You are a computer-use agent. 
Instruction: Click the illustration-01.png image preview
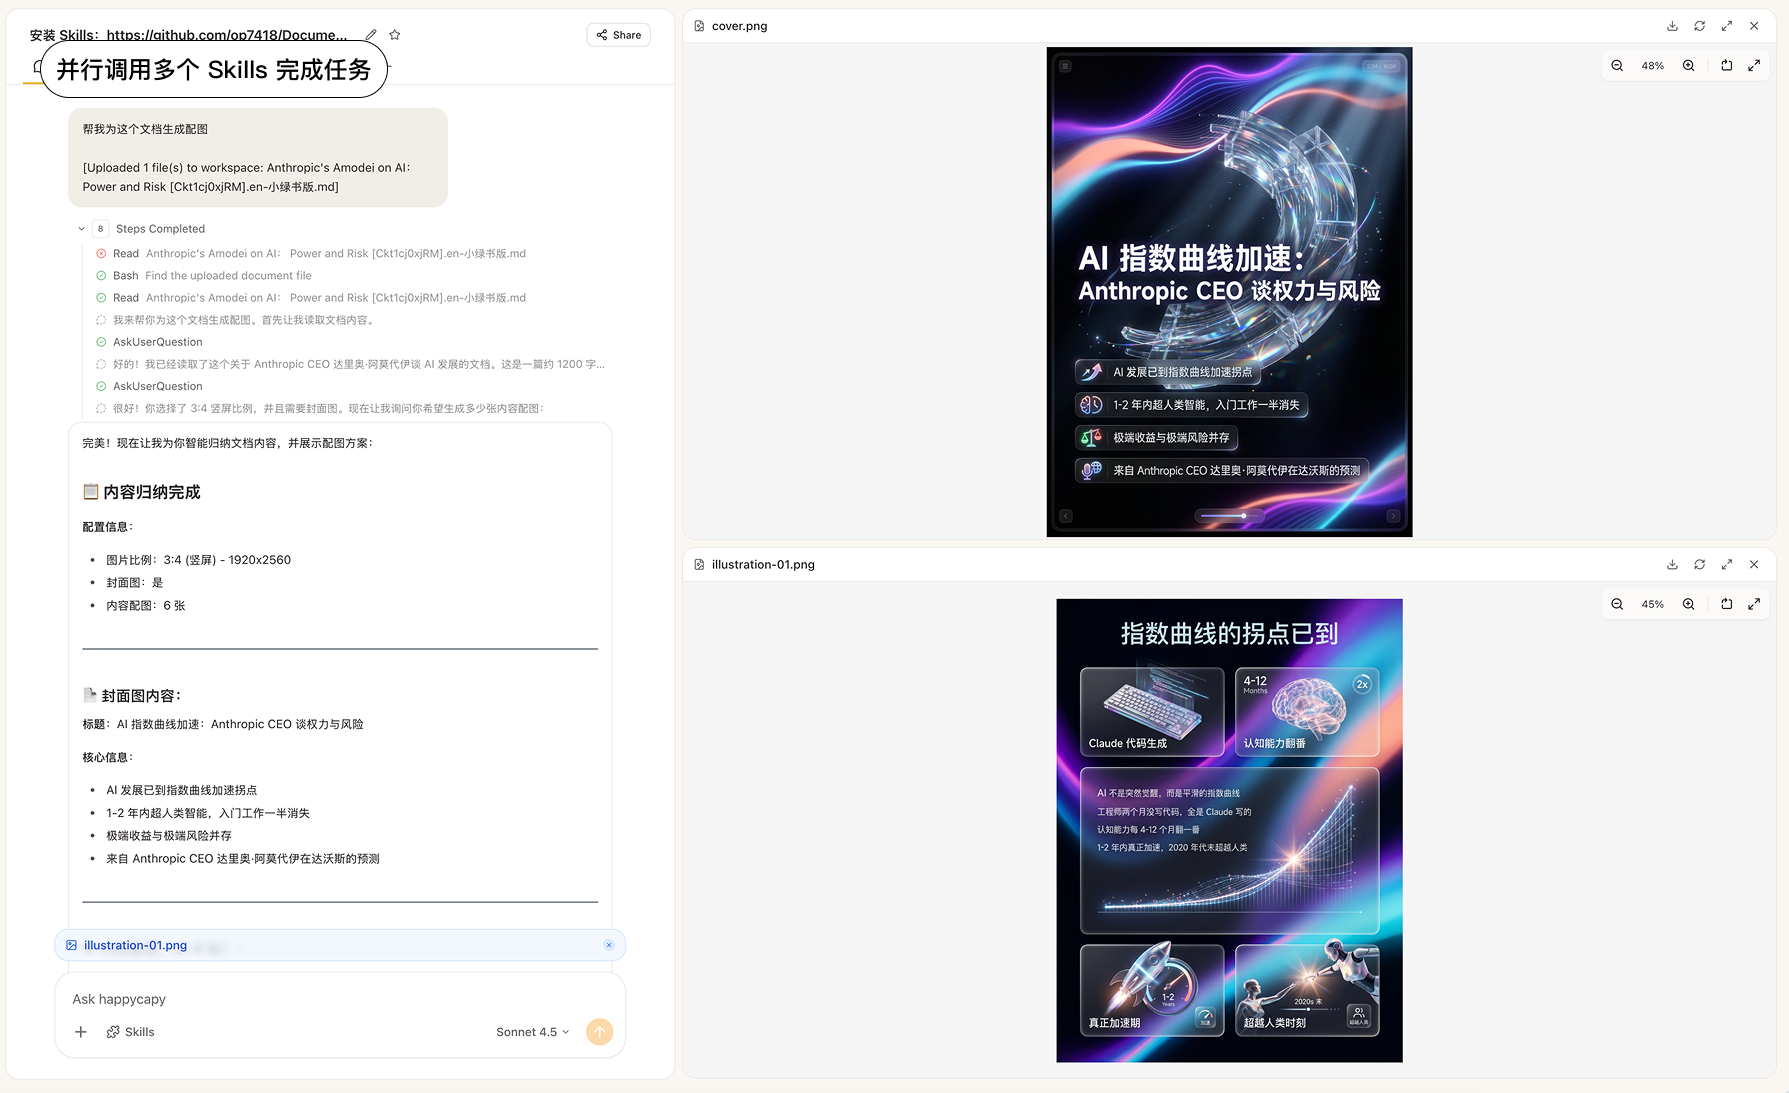tap(1229, 830)
